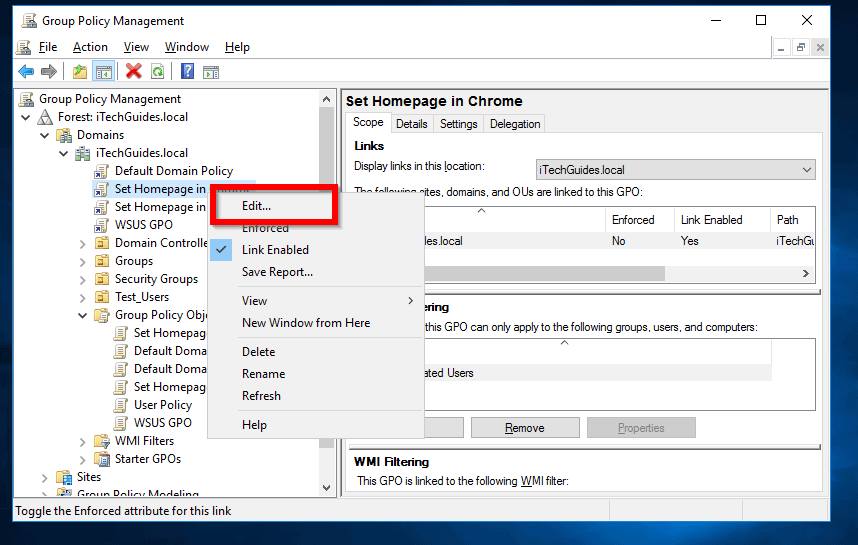Screen dimensions: 858x545
Task: Go up one level with folder icon
Action: tap(80, 72)
